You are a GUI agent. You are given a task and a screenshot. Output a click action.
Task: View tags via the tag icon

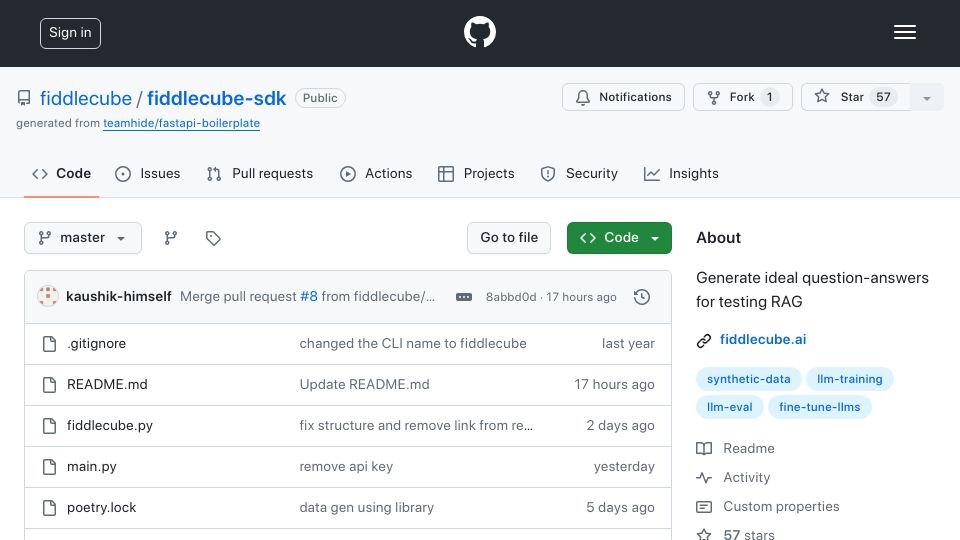point(213,238)
